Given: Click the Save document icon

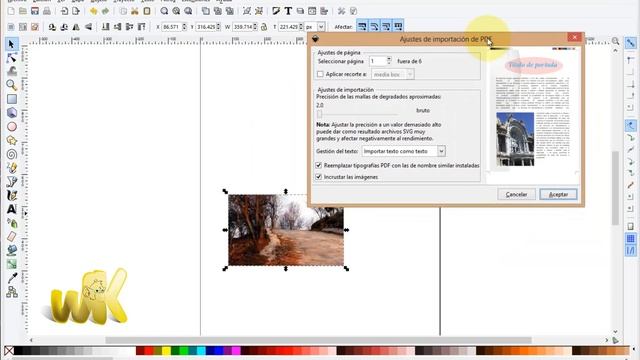Looking at the screenshot, I should pos(35,11).
